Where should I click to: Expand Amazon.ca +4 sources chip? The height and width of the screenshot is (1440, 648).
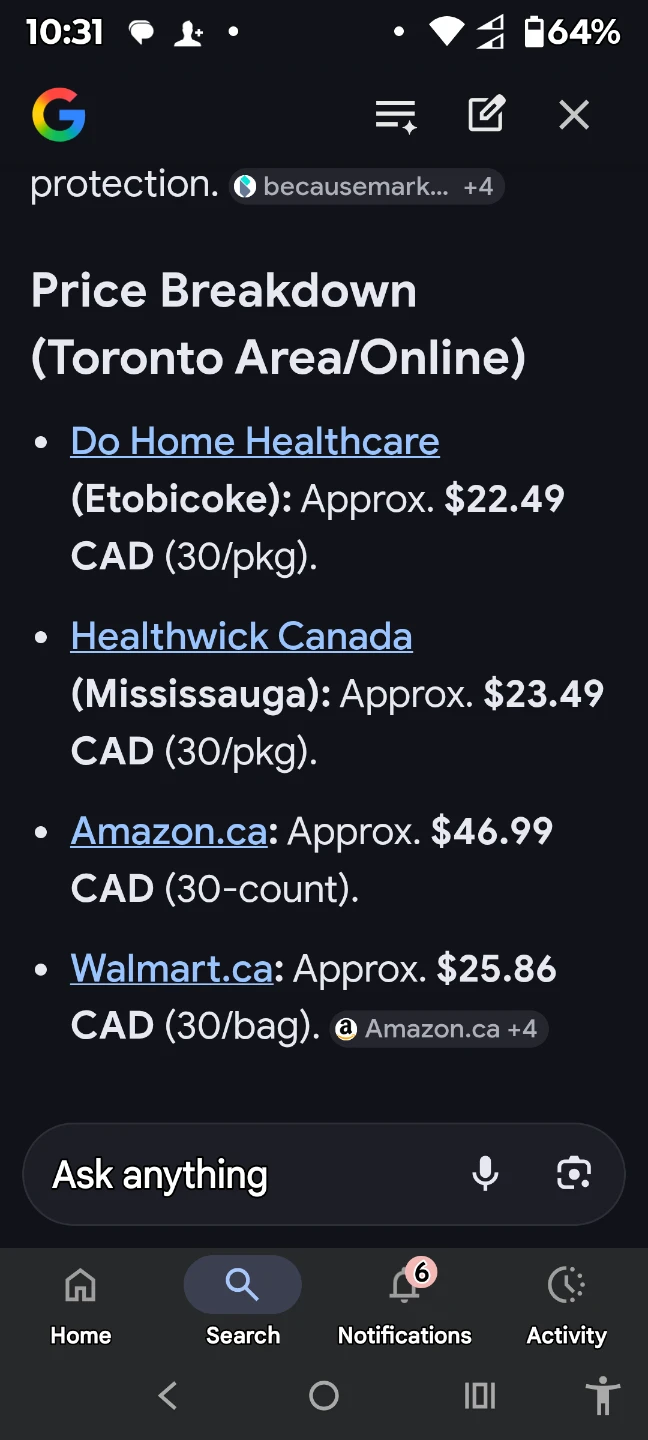point(439,1029)
